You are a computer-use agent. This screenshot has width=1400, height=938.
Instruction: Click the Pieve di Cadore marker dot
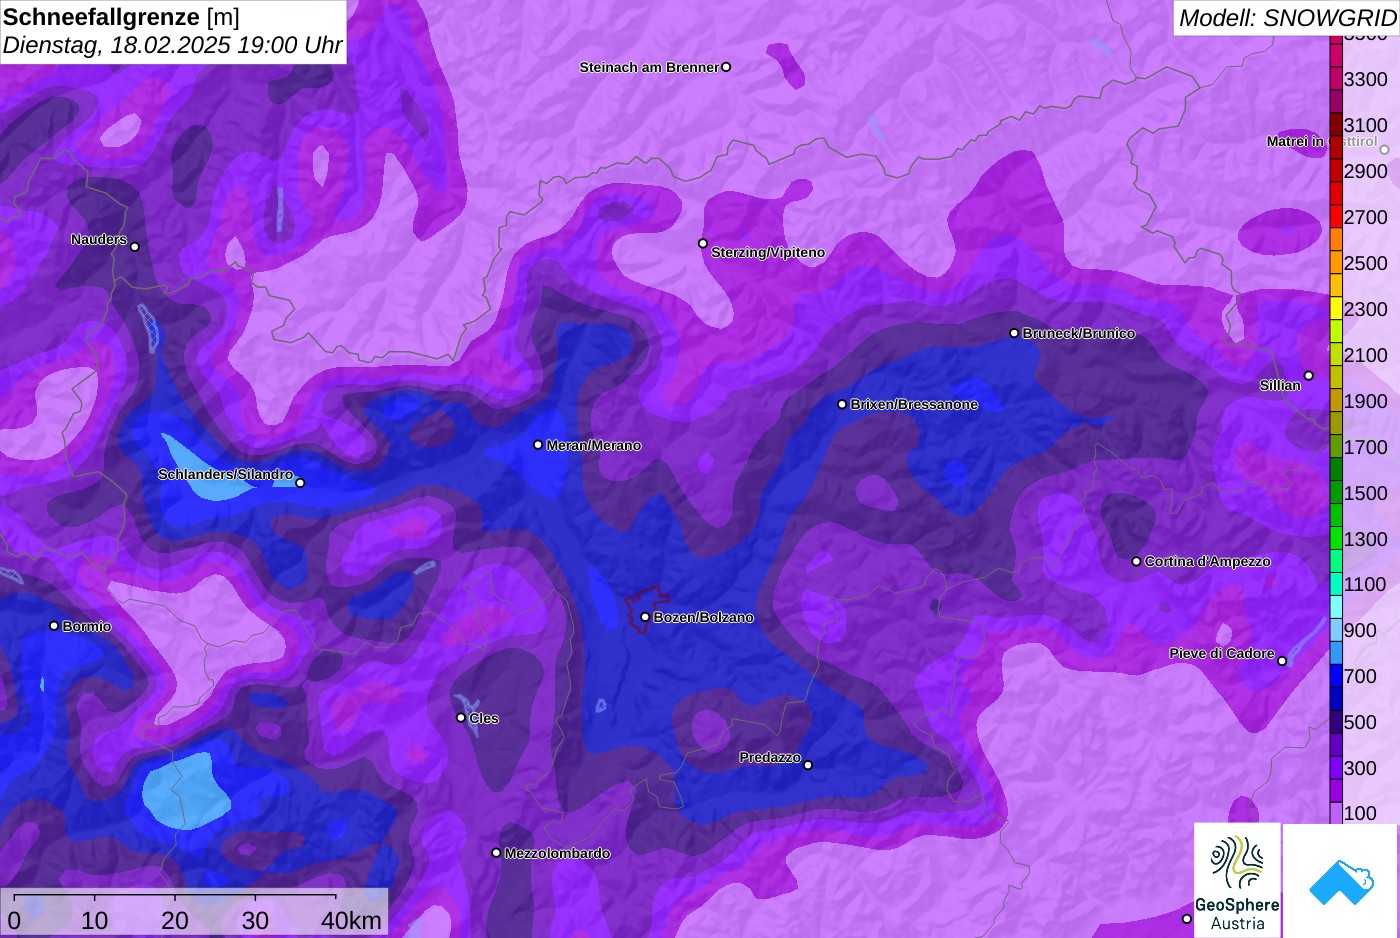(x=1282, y=661)
